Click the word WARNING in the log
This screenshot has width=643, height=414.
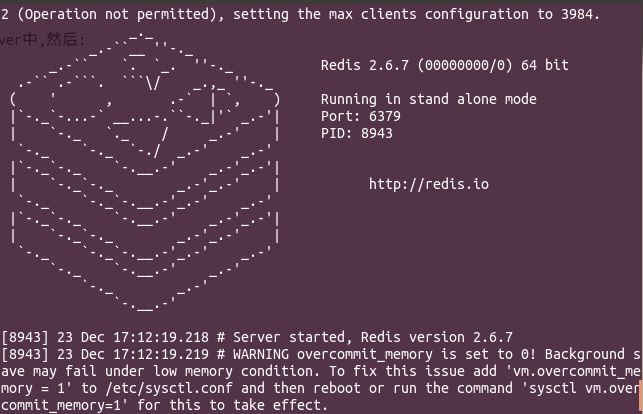[261, 354]
